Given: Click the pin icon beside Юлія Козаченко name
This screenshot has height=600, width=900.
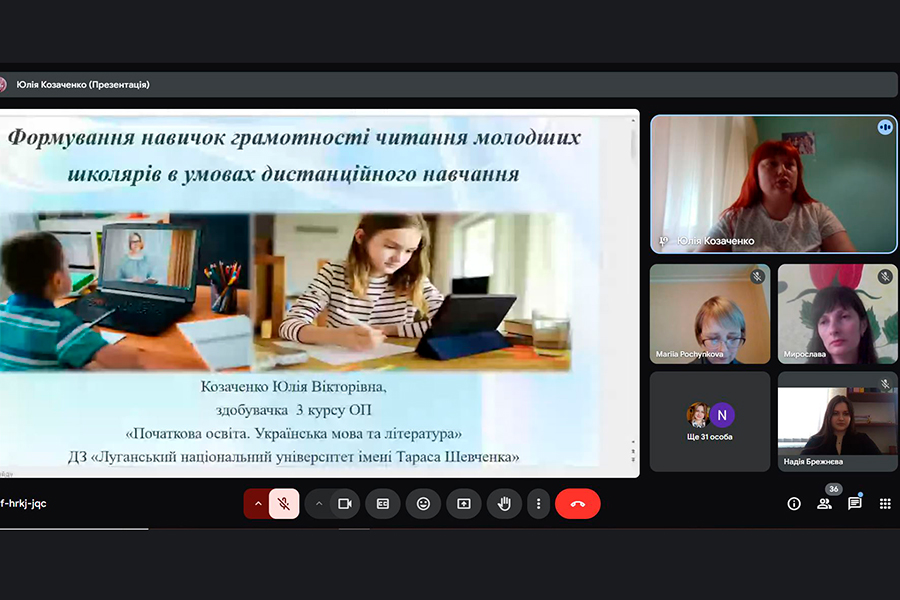Looking at the screenshot, I should (664, 241).
